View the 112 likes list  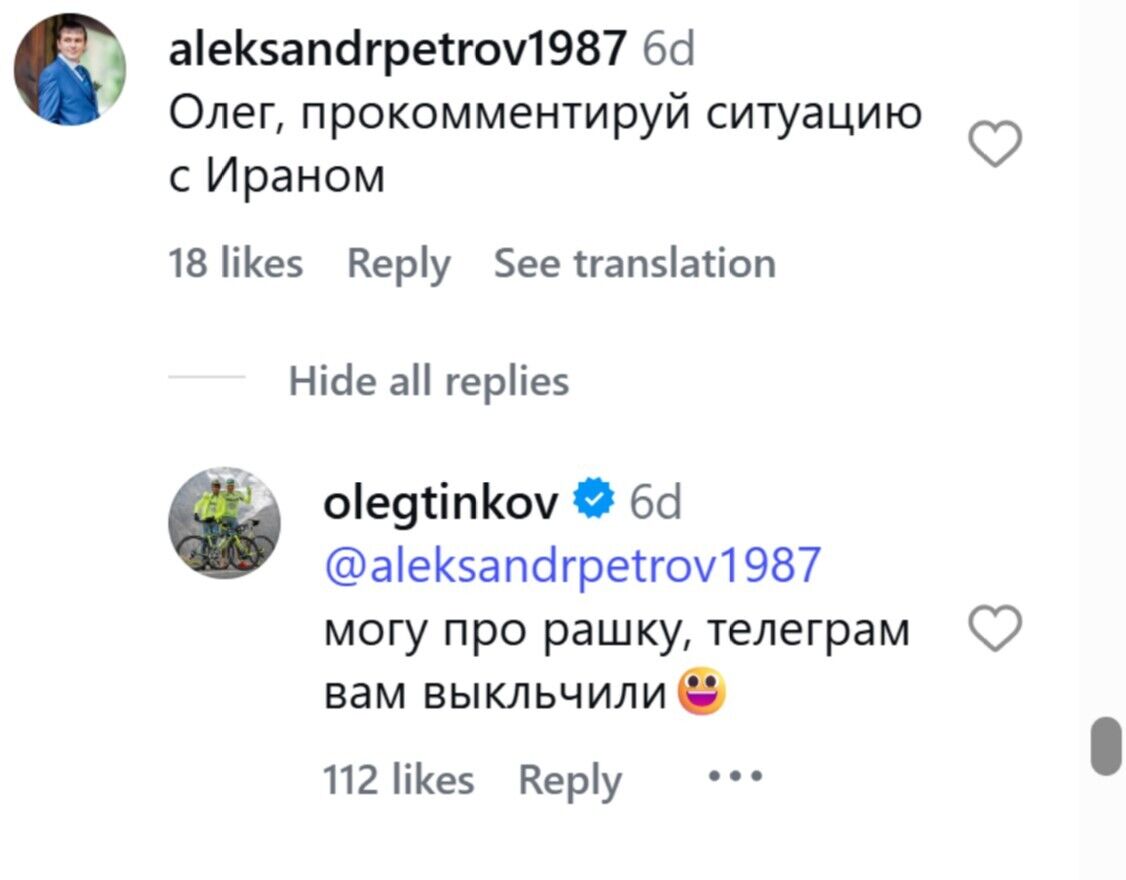(398, 780)
